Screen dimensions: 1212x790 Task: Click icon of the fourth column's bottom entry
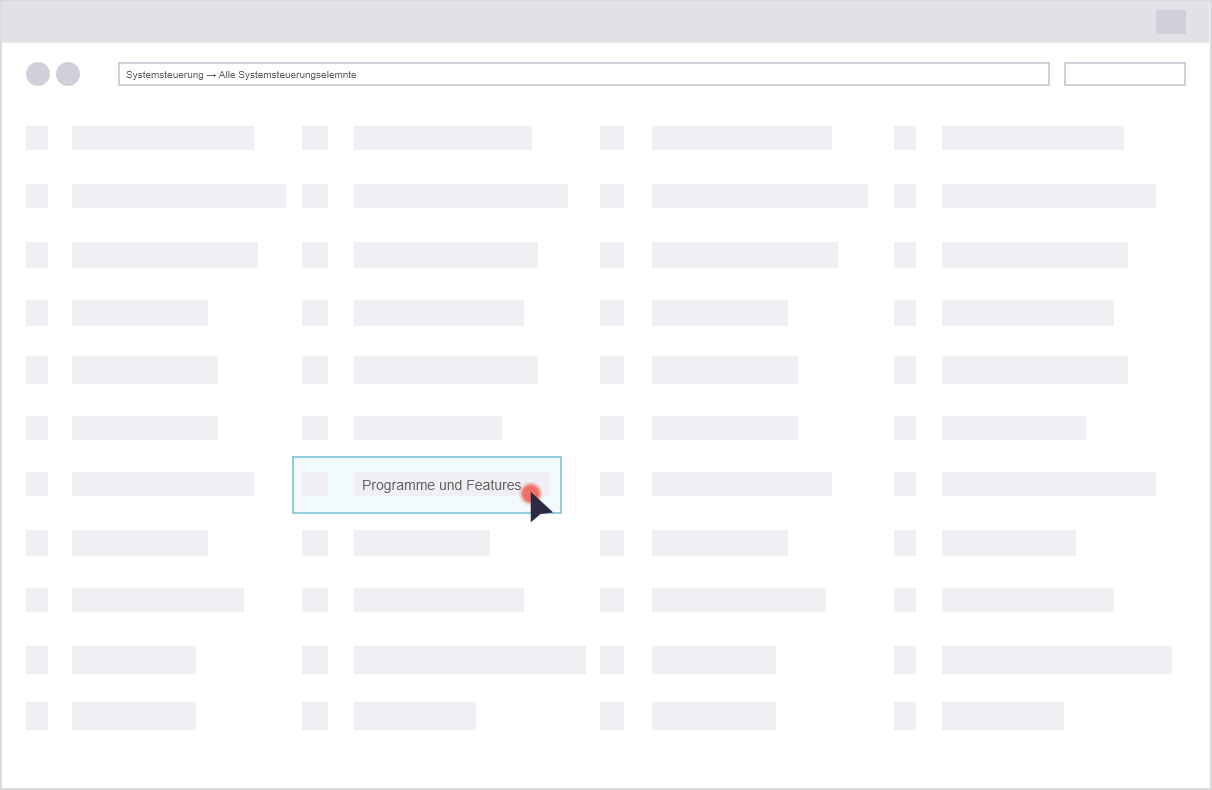[x=905, y=716]
